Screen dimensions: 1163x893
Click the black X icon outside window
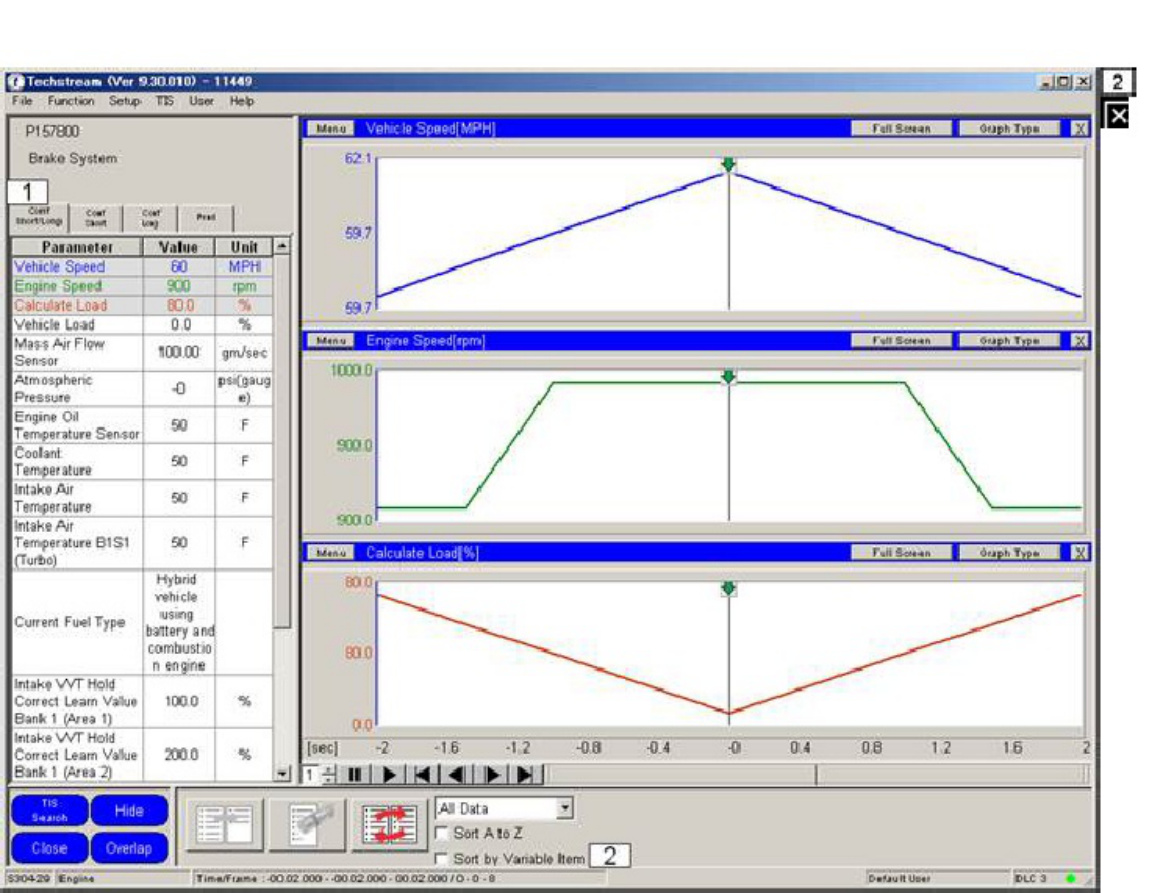tap(1117, 116)
